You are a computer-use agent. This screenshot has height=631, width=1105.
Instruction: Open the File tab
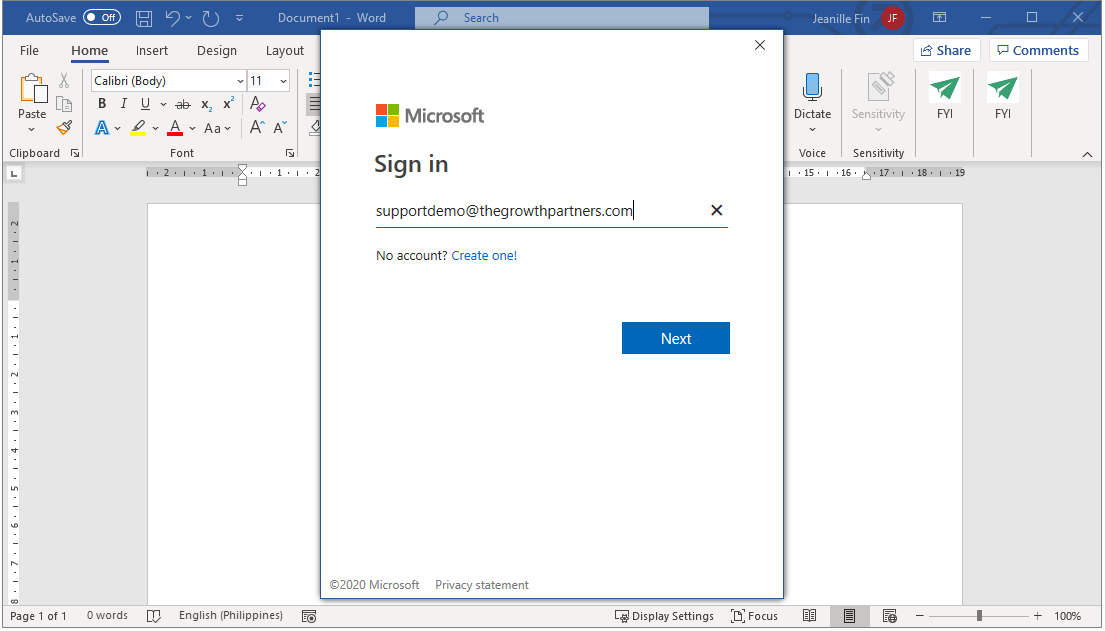click(x=29, y=51)
